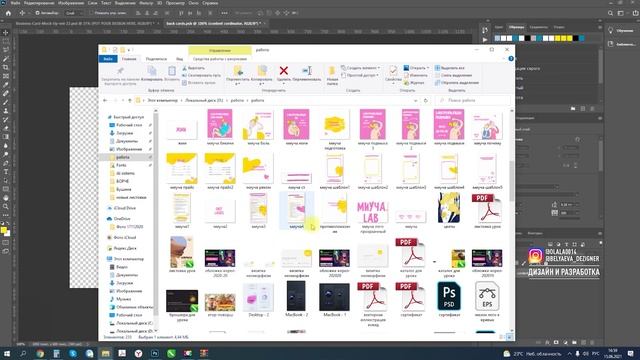Click Скопировать путь in ribbon
The width and height of the screenshot is (640, 360).
(201, 75)
